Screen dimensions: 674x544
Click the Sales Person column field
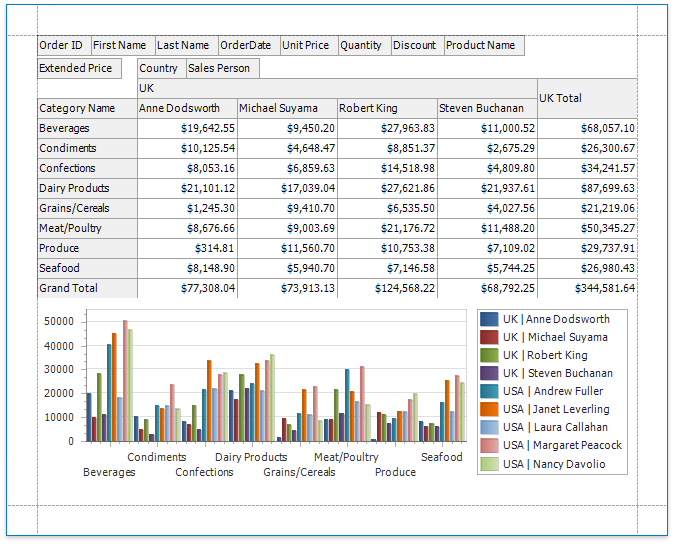[x=222, y=68]
